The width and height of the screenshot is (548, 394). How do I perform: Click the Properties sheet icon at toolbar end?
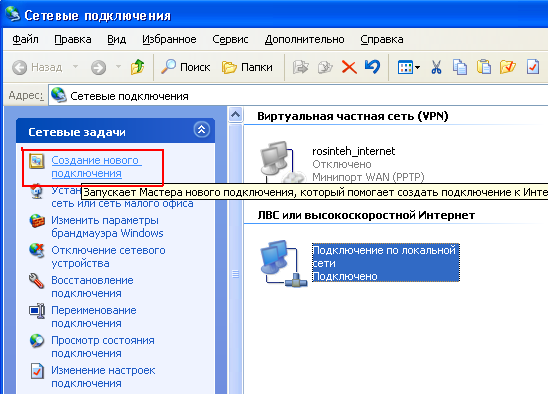[532, 67]
